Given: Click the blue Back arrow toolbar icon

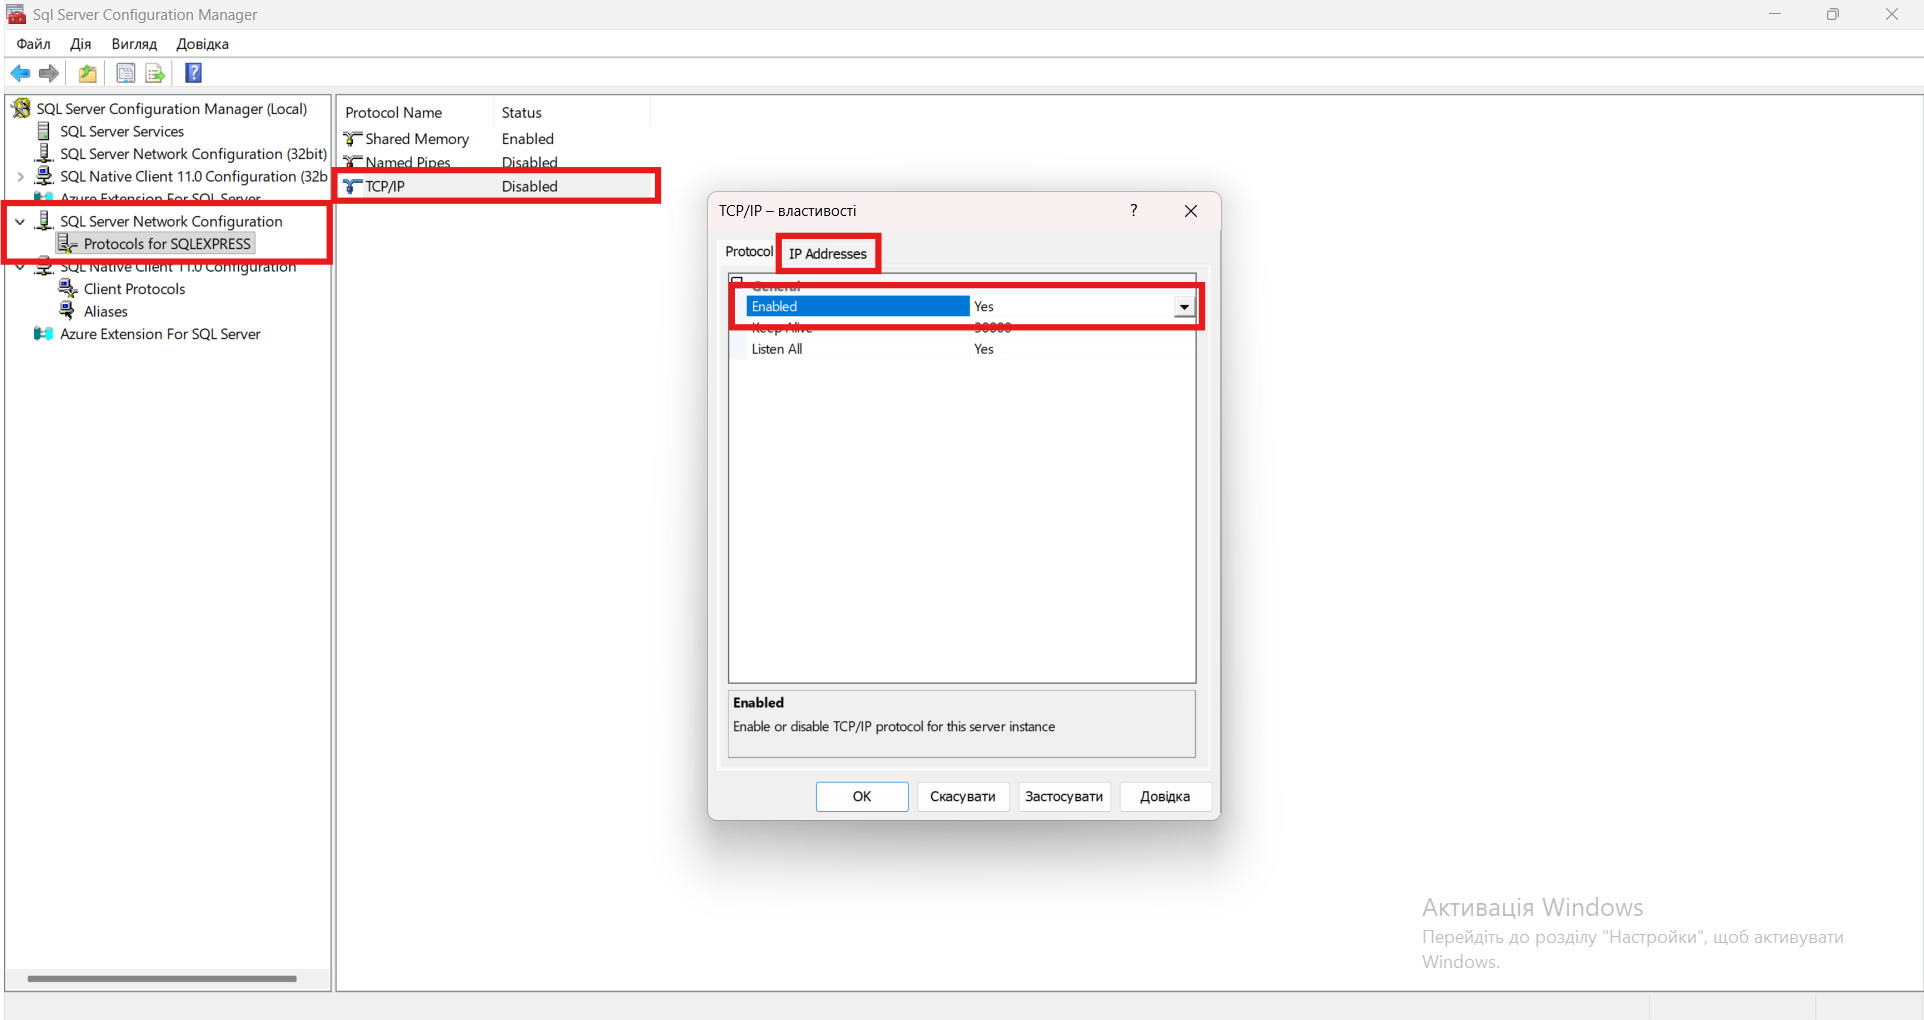Looking at the screenshot, I should [x=20, y=73].
